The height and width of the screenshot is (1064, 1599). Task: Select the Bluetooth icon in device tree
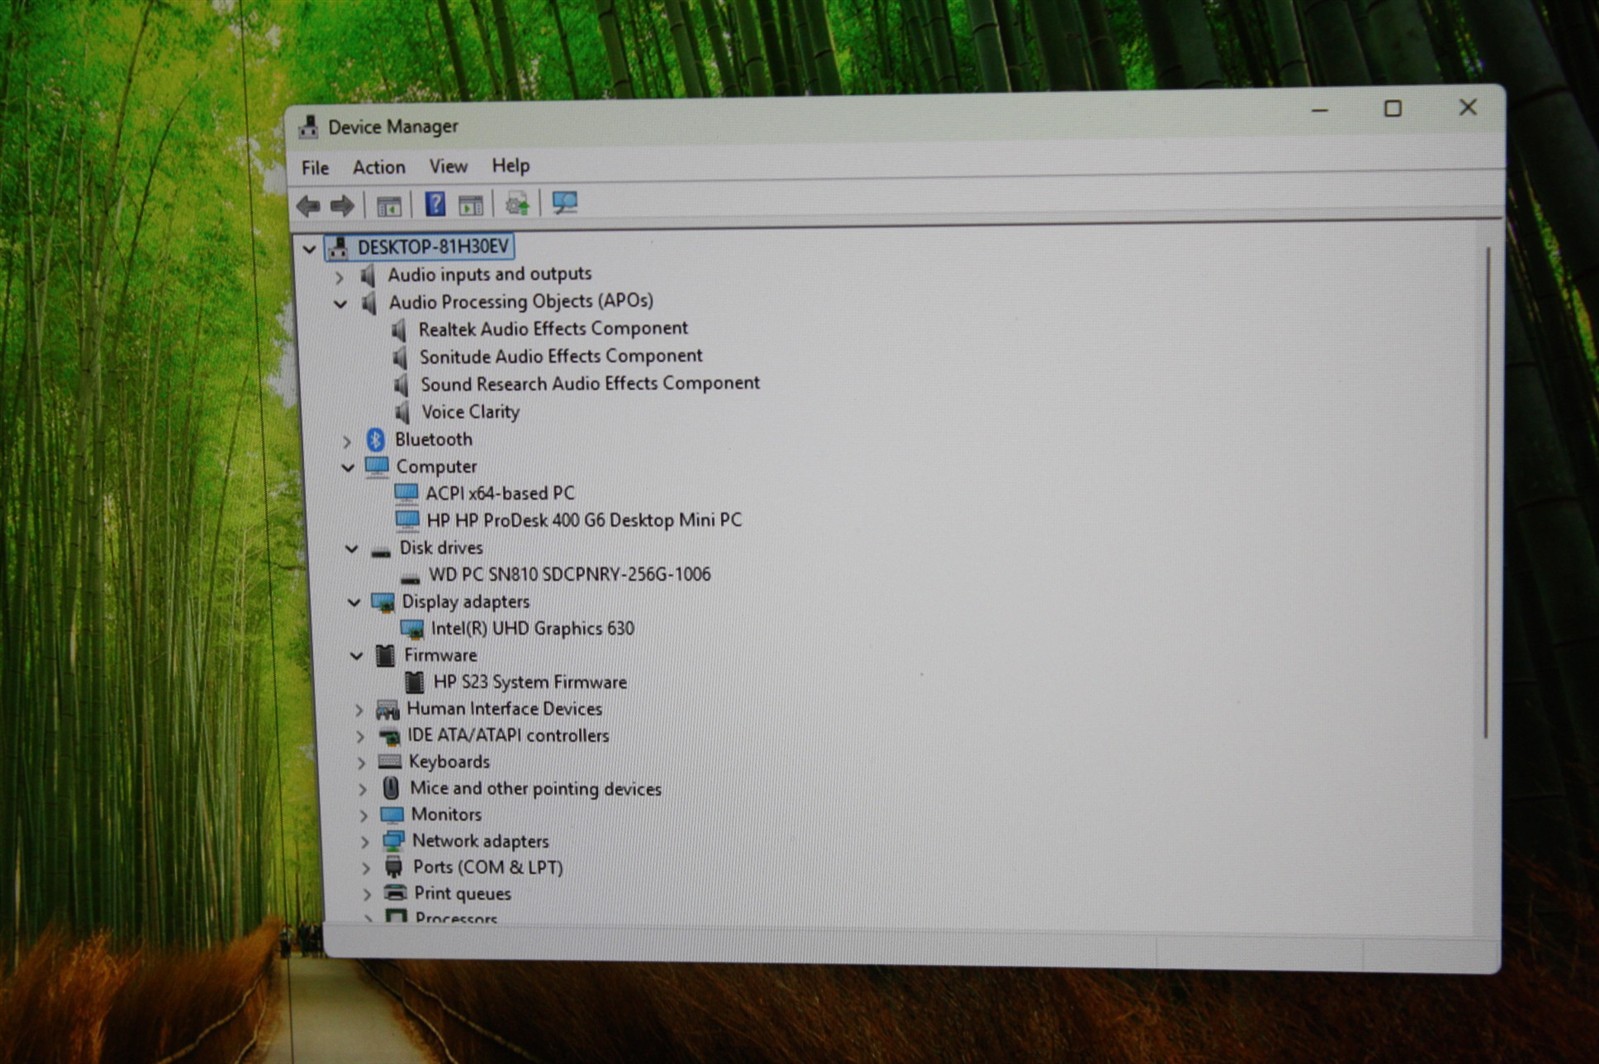click(376, 439)
